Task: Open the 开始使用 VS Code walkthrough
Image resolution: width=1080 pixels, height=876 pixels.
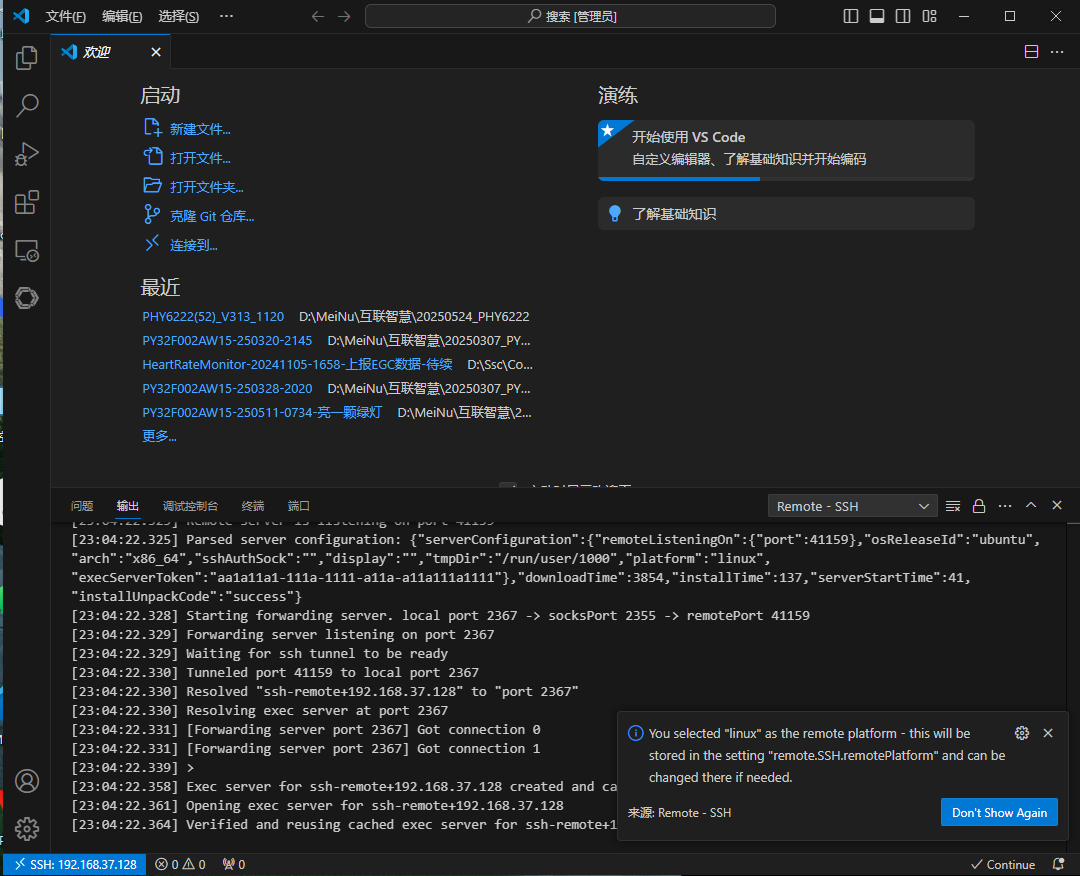Action: 786,149
